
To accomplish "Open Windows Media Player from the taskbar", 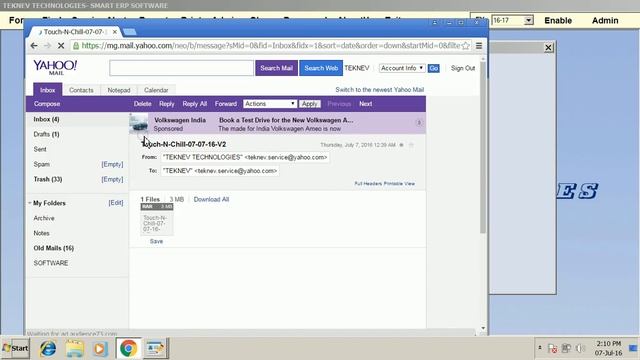I will click(x=100, y=348).
